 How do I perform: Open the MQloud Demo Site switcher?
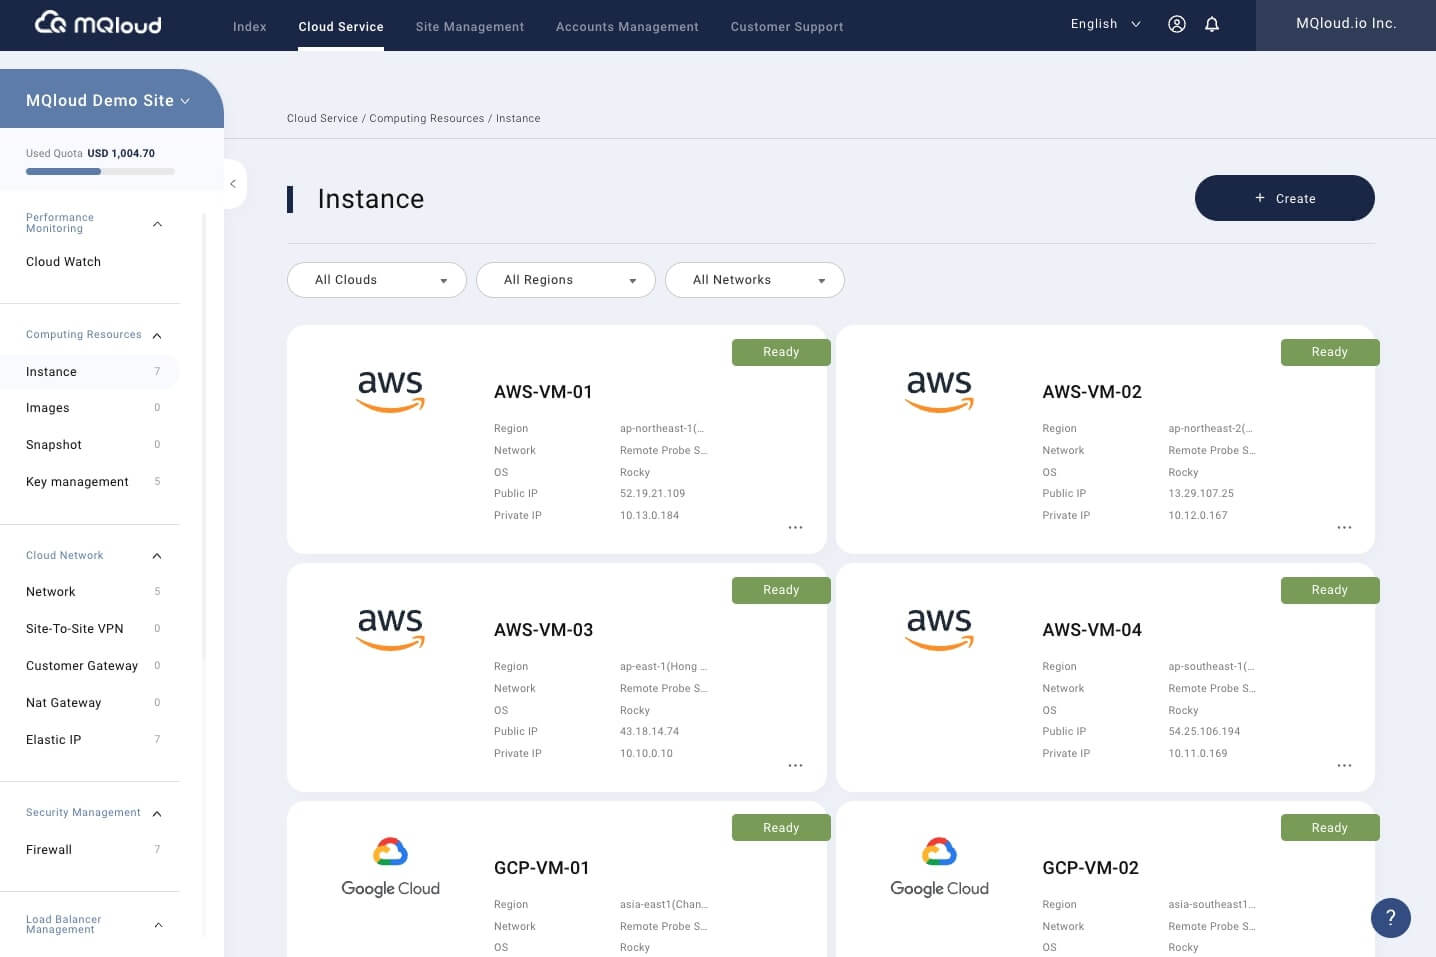108,101
